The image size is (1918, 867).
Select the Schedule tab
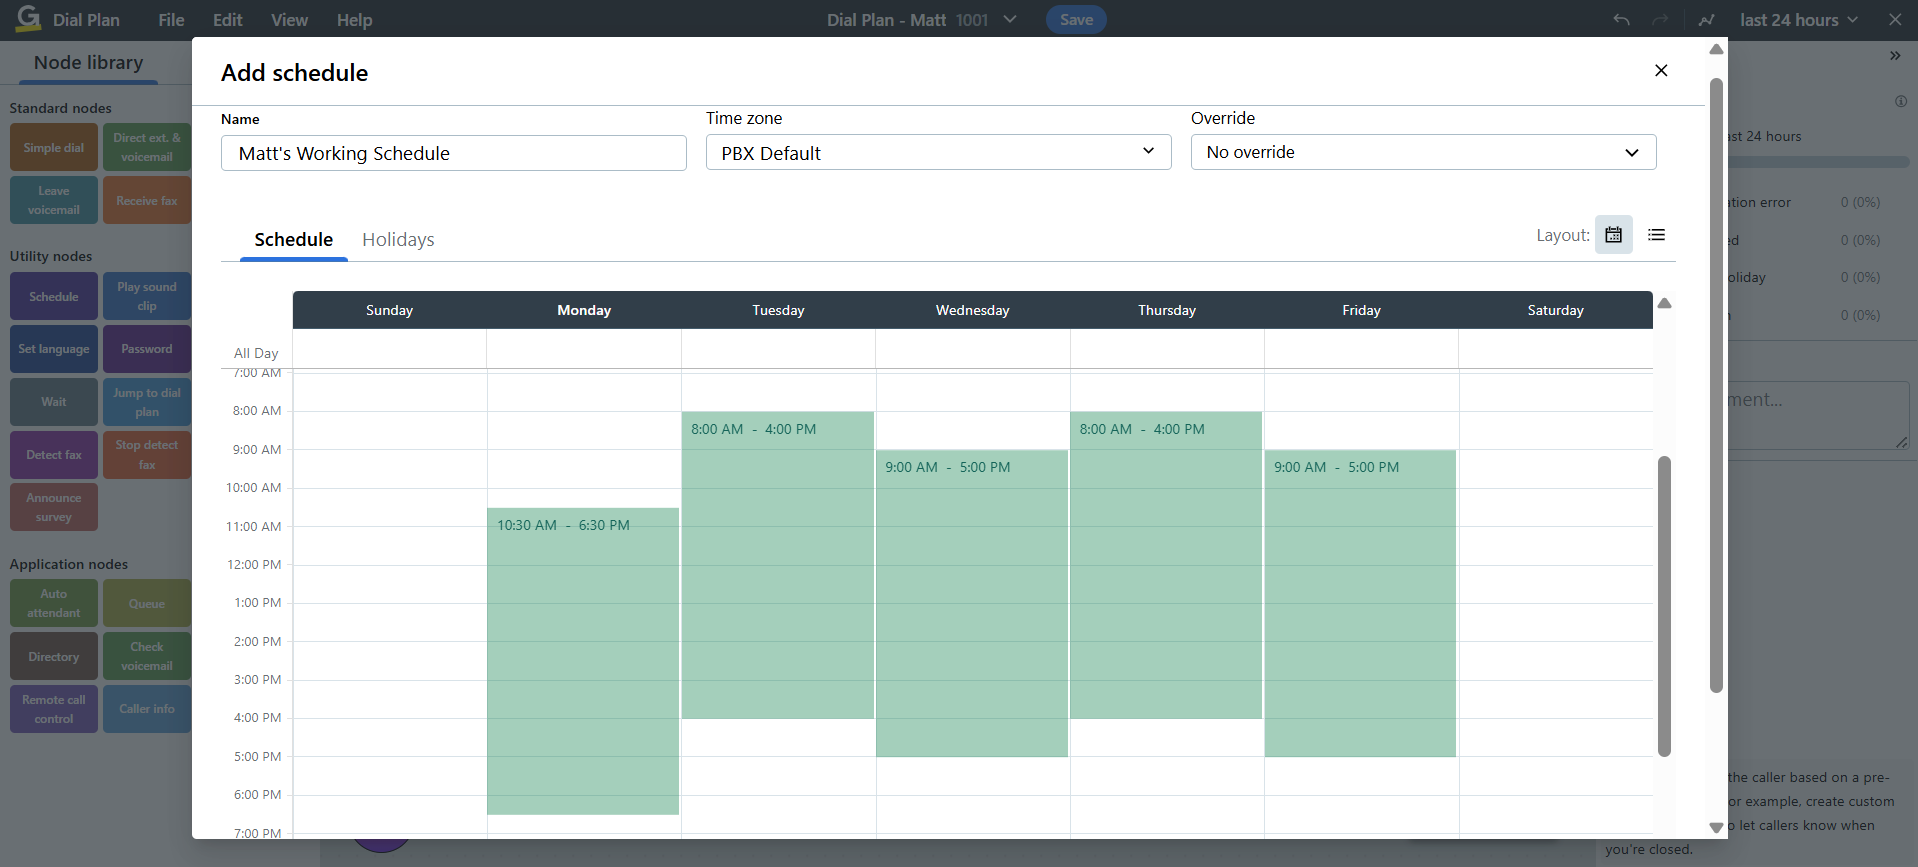click(x=293, y=239)
